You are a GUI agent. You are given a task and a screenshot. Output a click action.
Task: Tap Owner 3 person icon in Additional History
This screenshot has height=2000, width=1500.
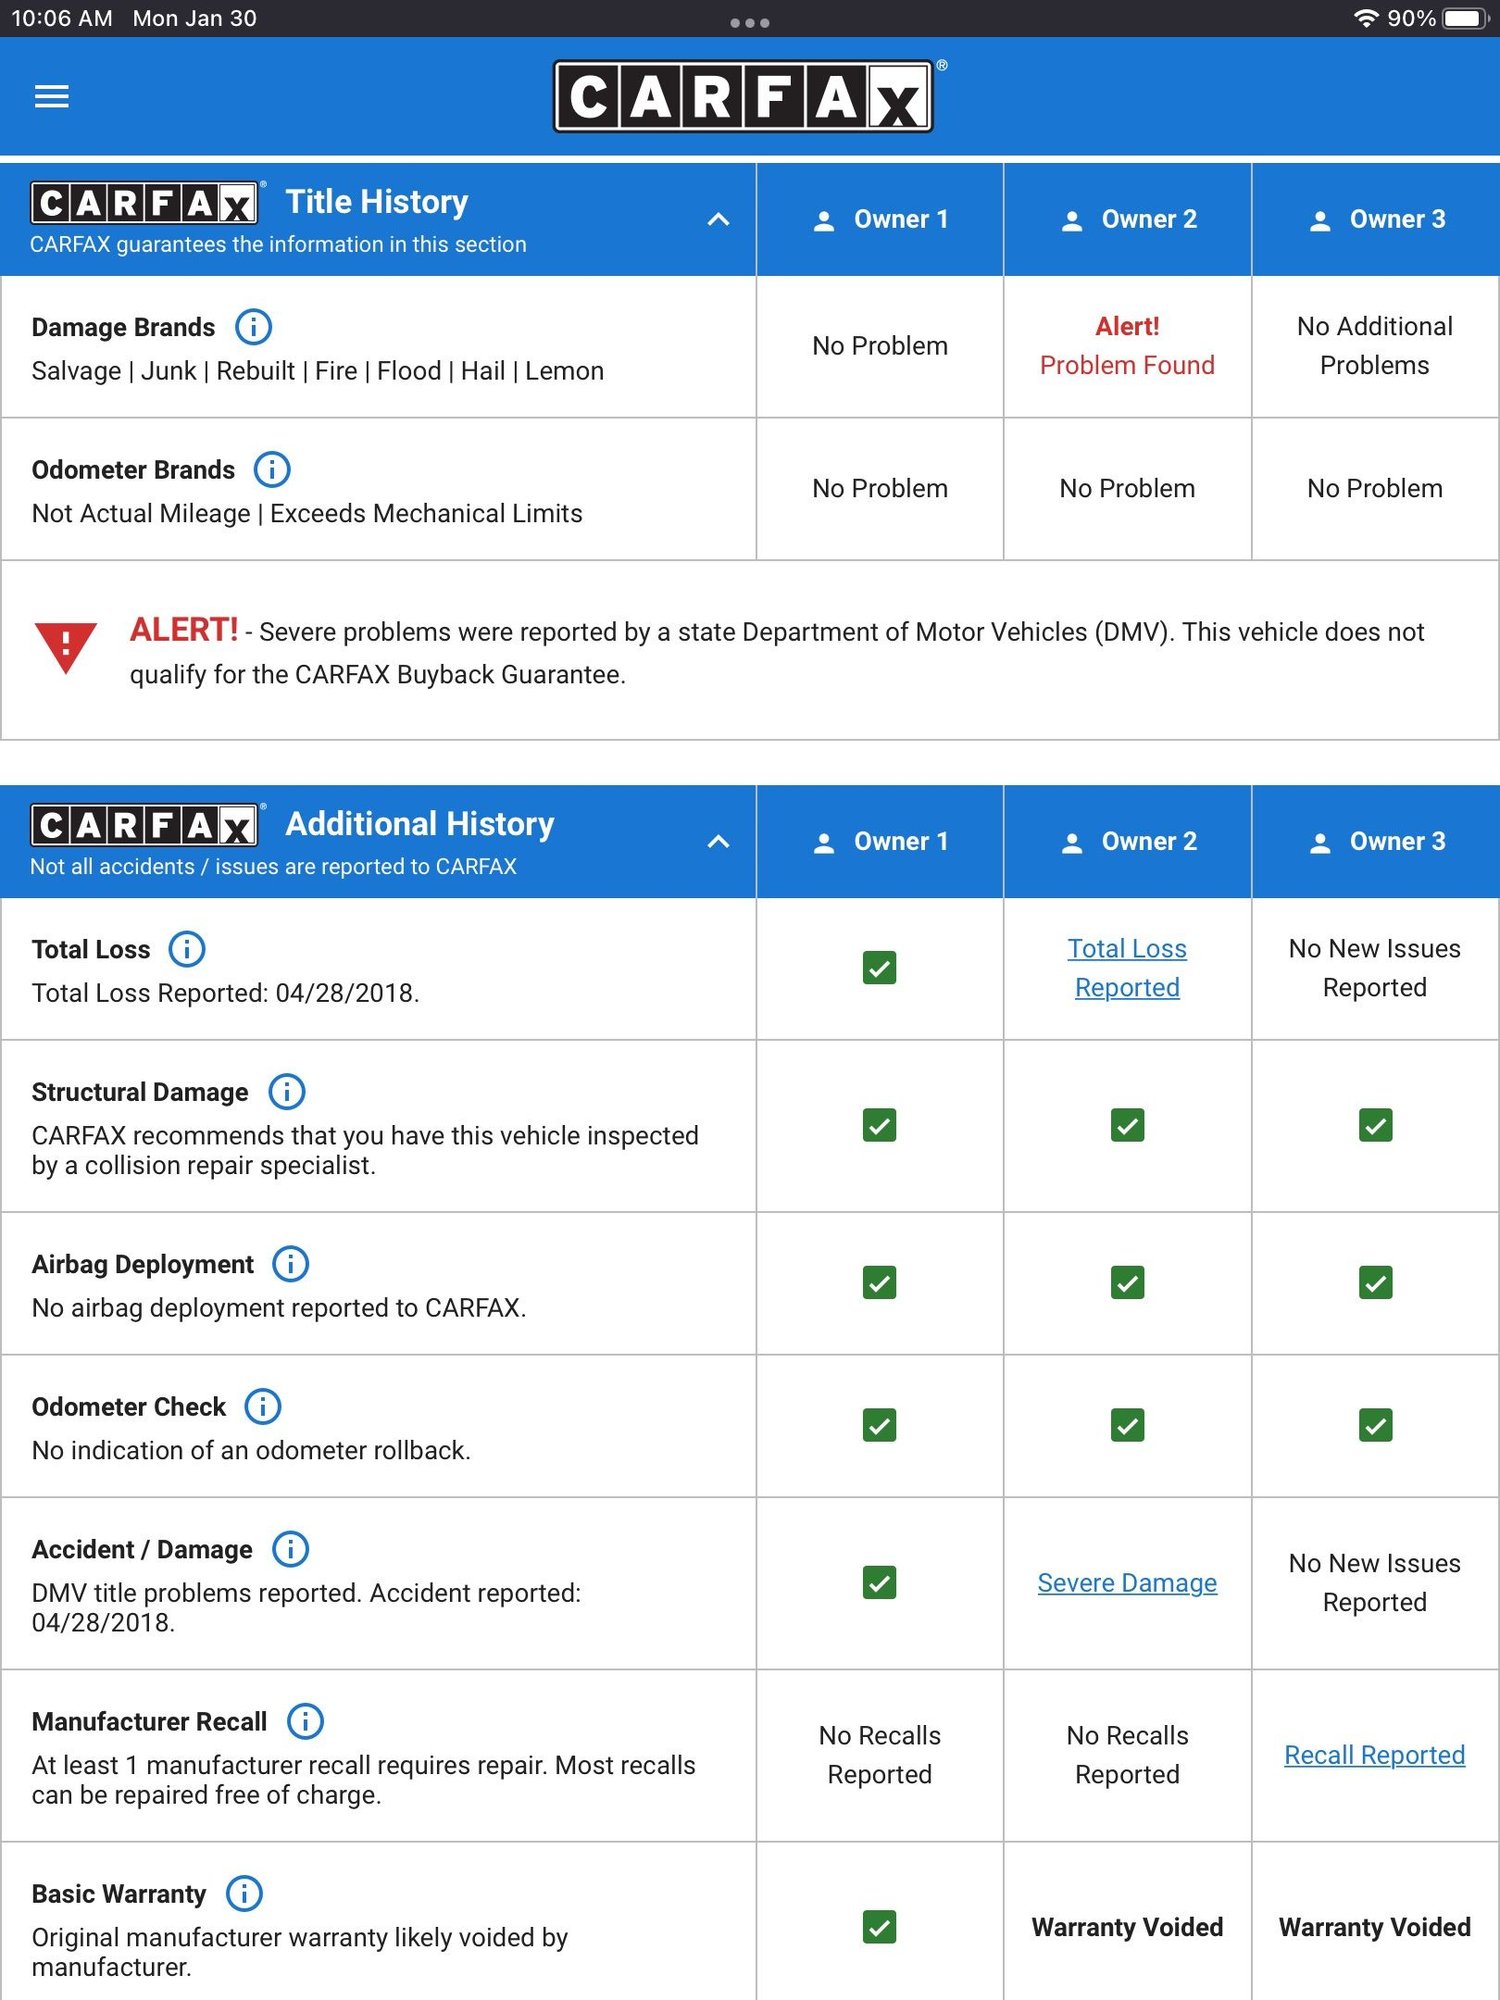[1320, 843]
